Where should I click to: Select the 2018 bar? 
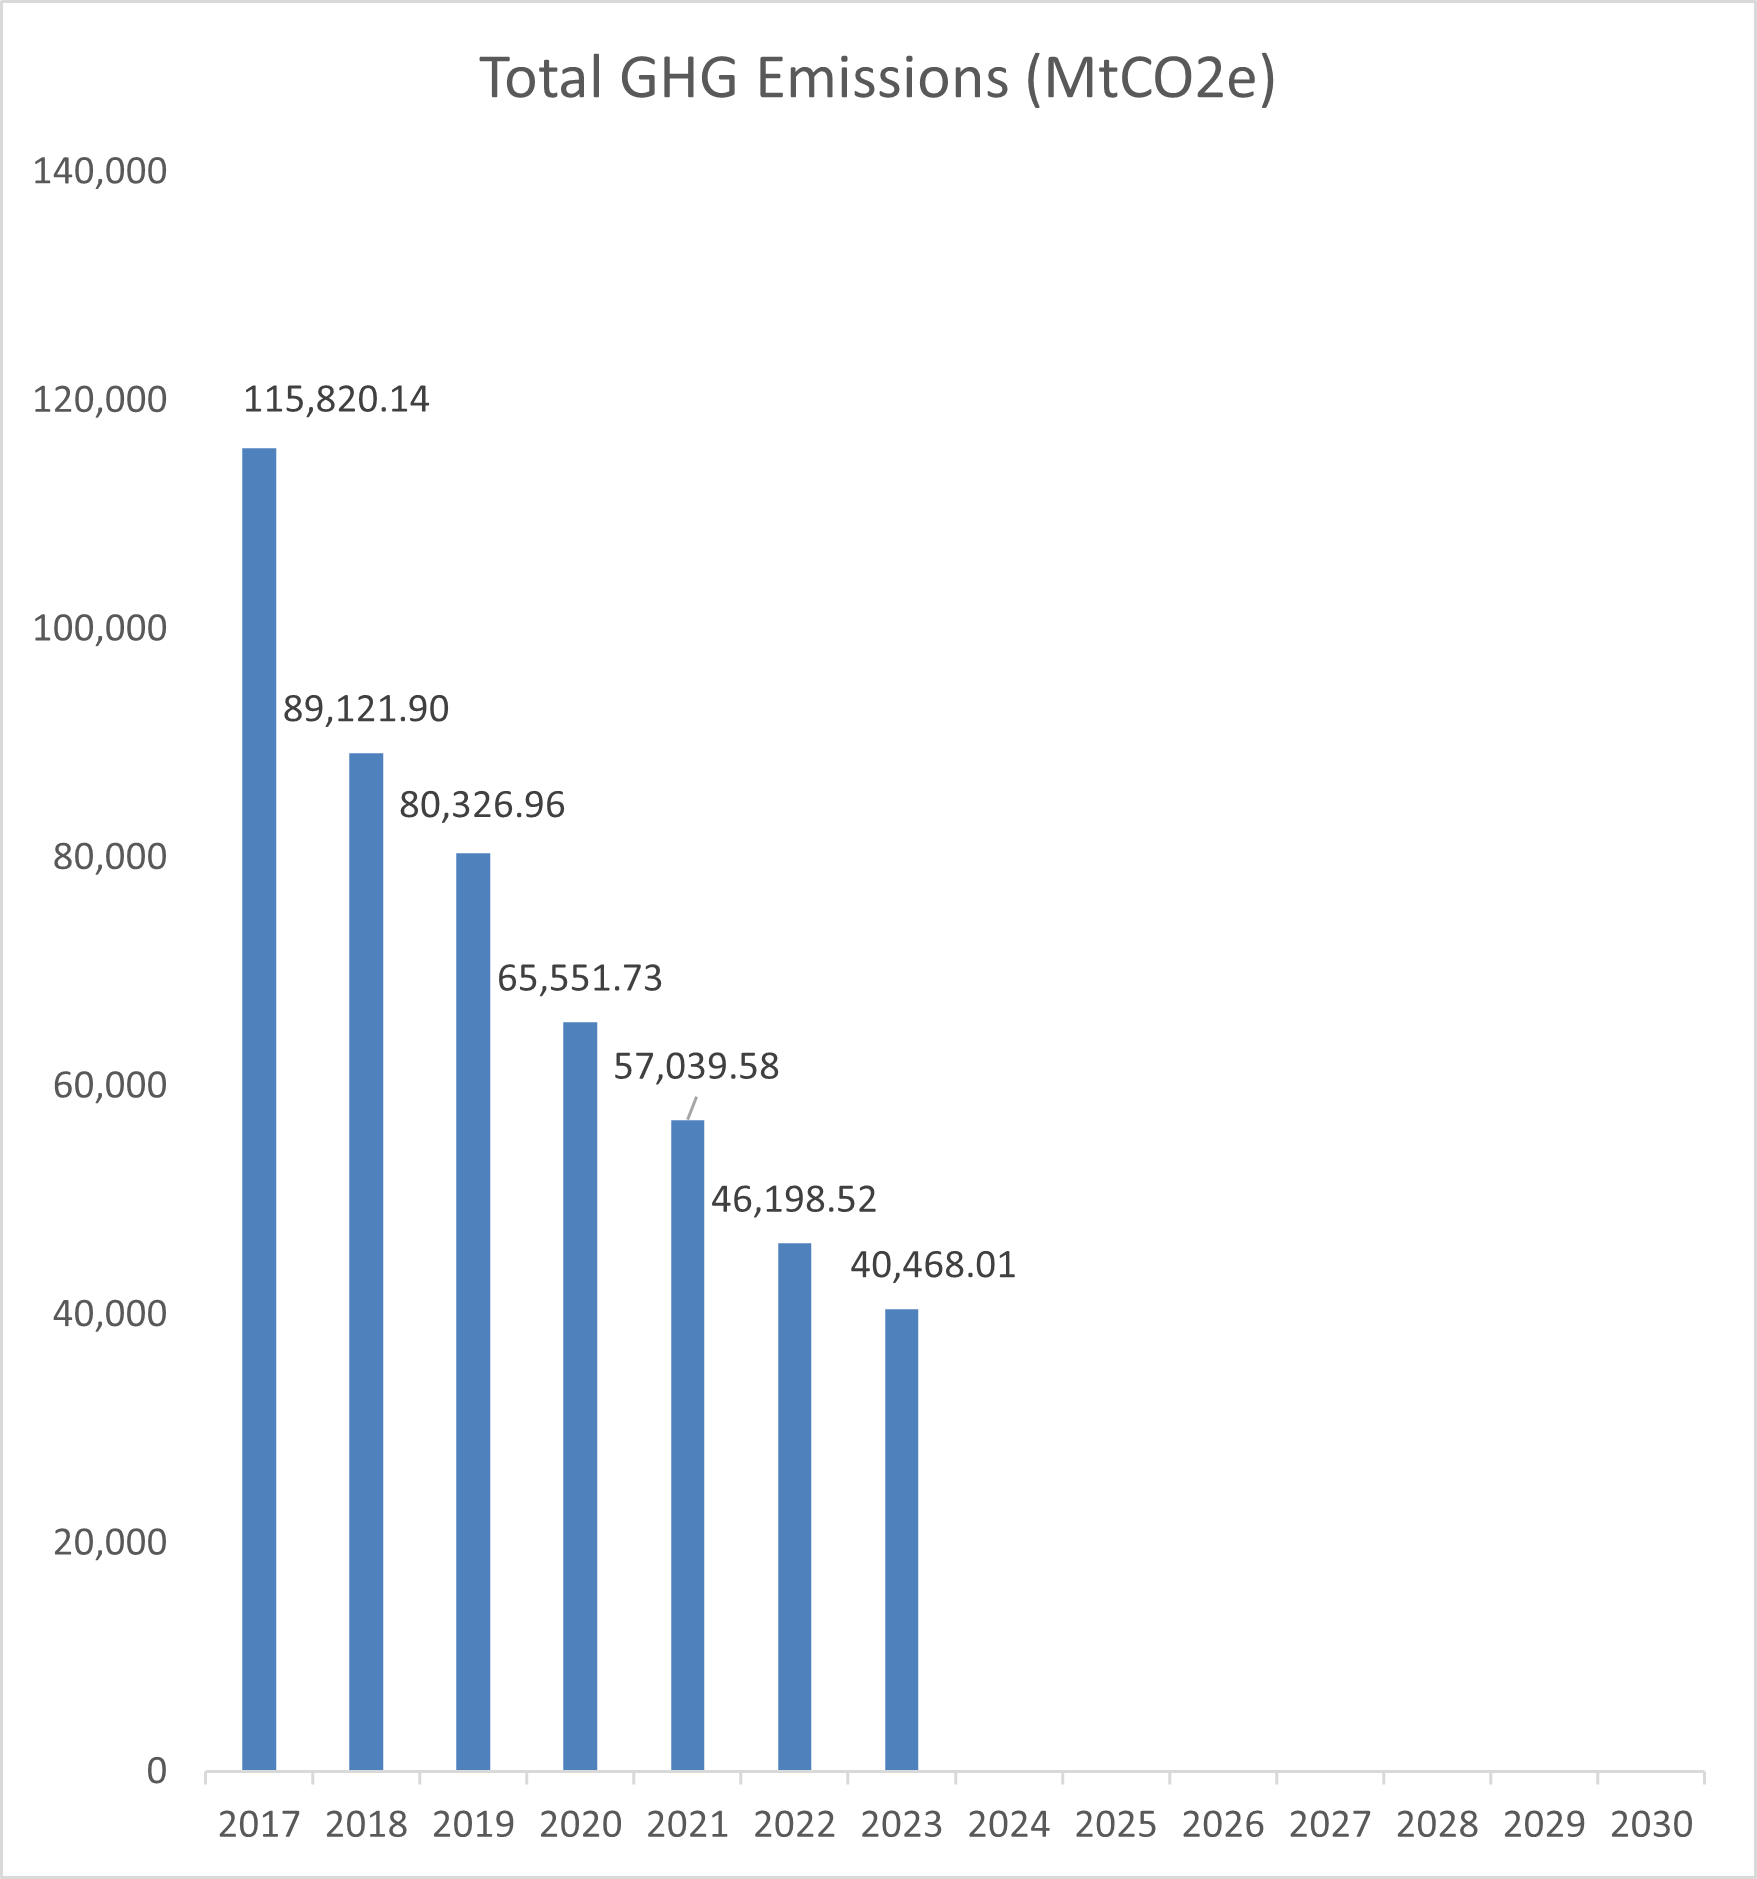(366, 1262)
